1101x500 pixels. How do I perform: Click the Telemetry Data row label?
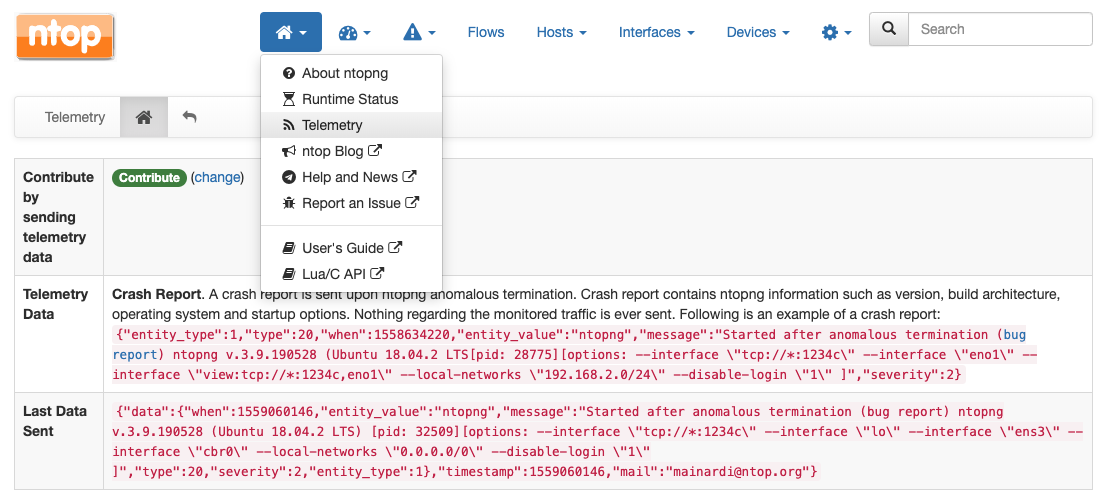[55, 304]
